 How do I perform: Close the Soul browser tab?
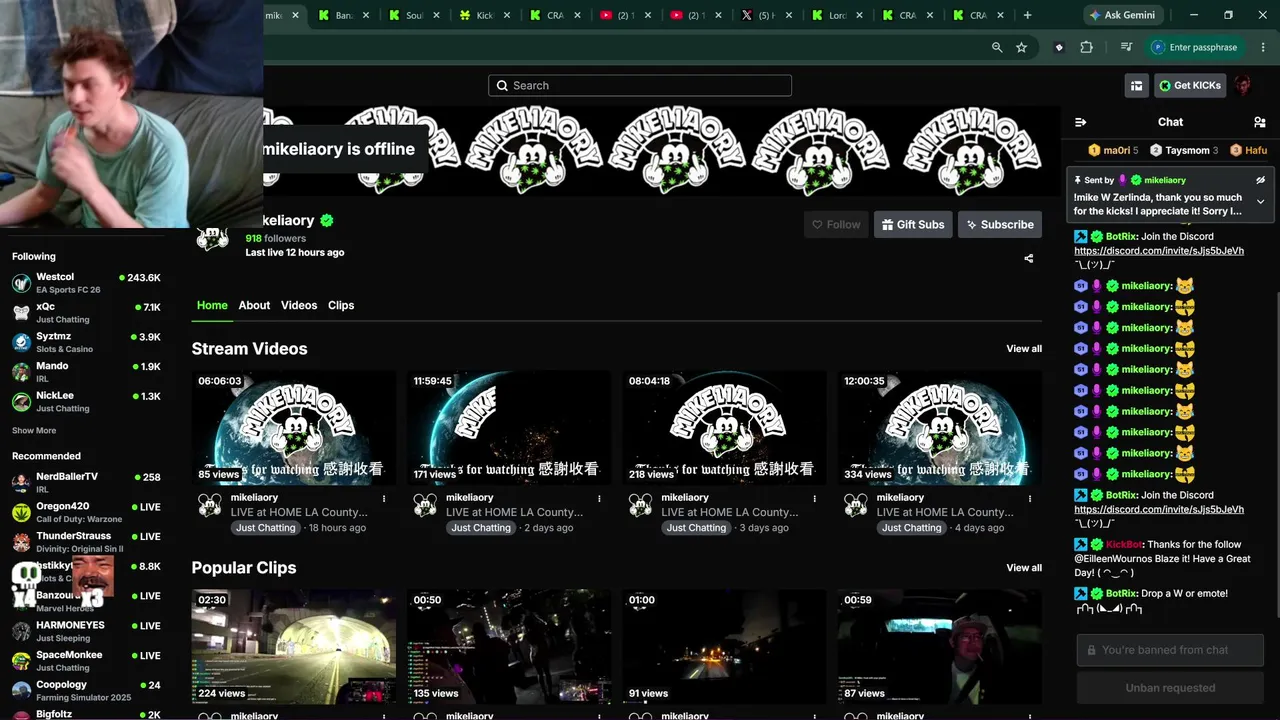pos(436,15)
